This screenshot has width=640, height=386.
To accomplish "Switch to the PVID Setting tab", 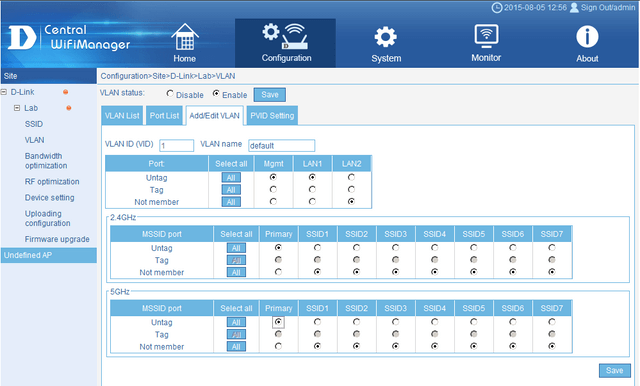I will (x=272, y=116).
